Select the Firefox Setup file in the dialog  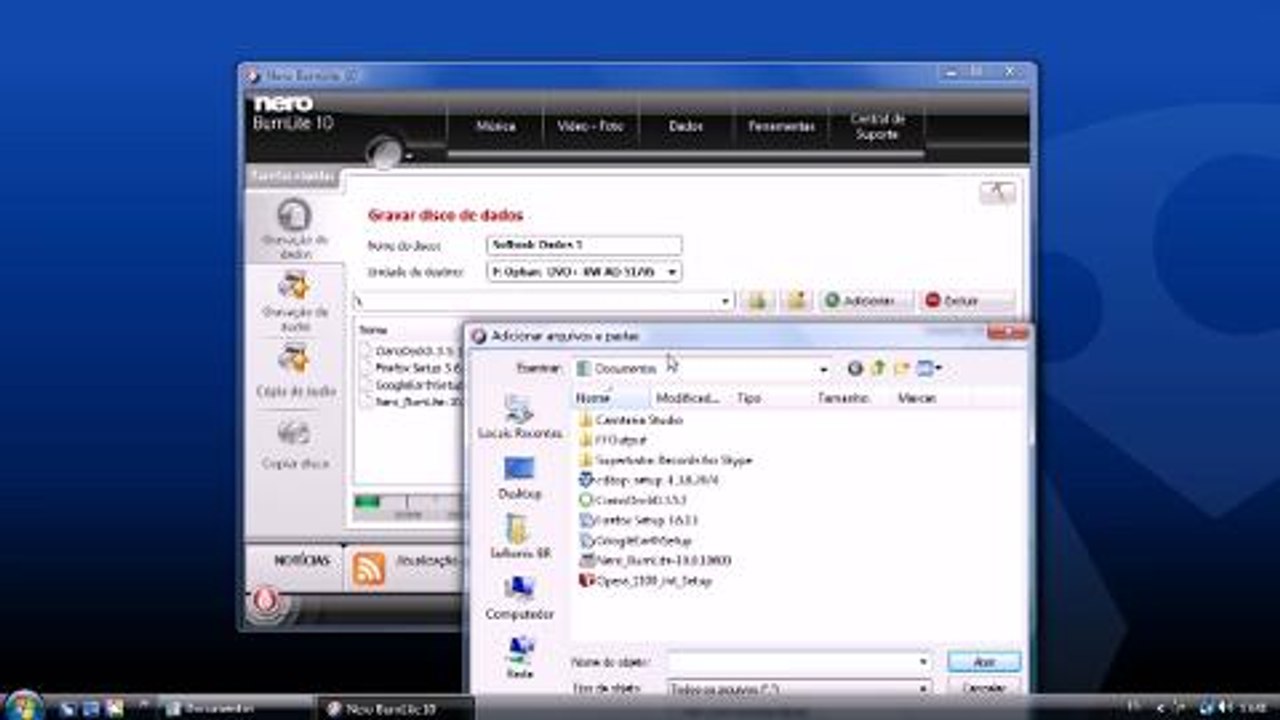click(638, 520)
